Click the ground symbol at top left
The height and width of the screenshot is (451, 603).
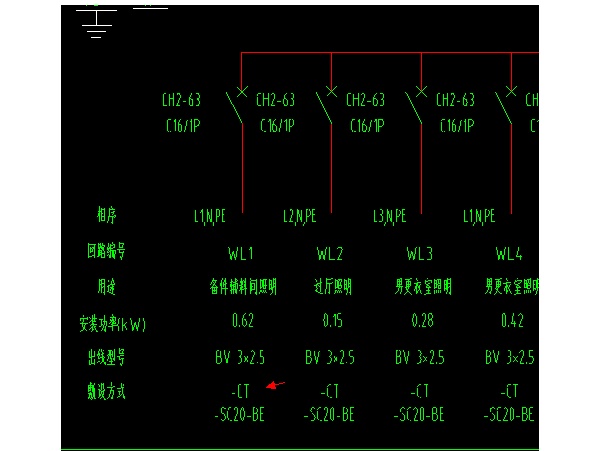(x=95, y=22)
